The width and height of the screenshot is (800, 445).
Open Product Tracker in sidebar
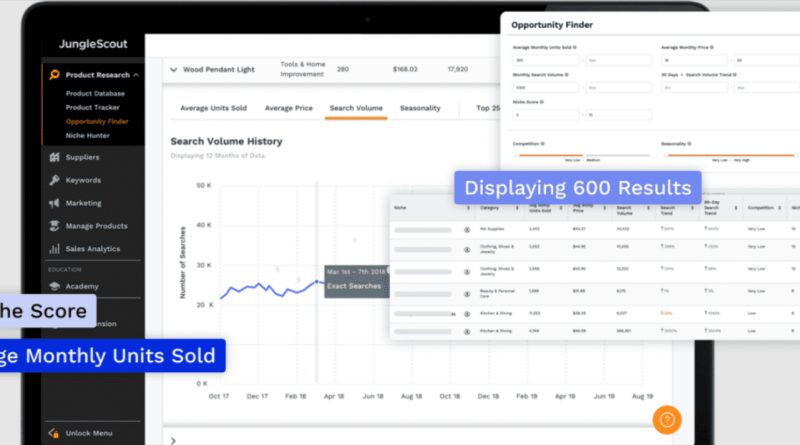pos(92,107)
